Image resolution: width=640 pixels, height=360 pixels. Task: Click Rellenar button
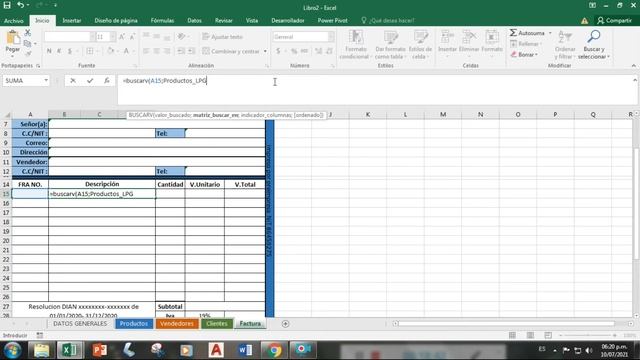tap(526, 44)
